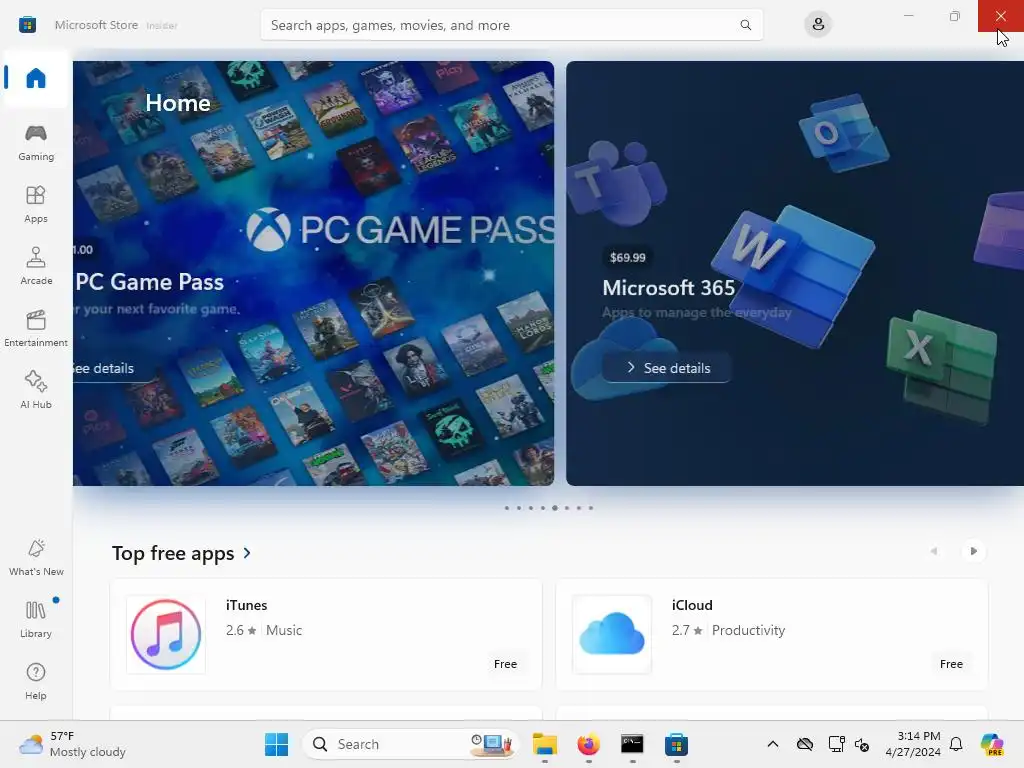Click the search apps, games, movies field
Image resolution: width=1024 pixels, height=768 pixels.
511,25
